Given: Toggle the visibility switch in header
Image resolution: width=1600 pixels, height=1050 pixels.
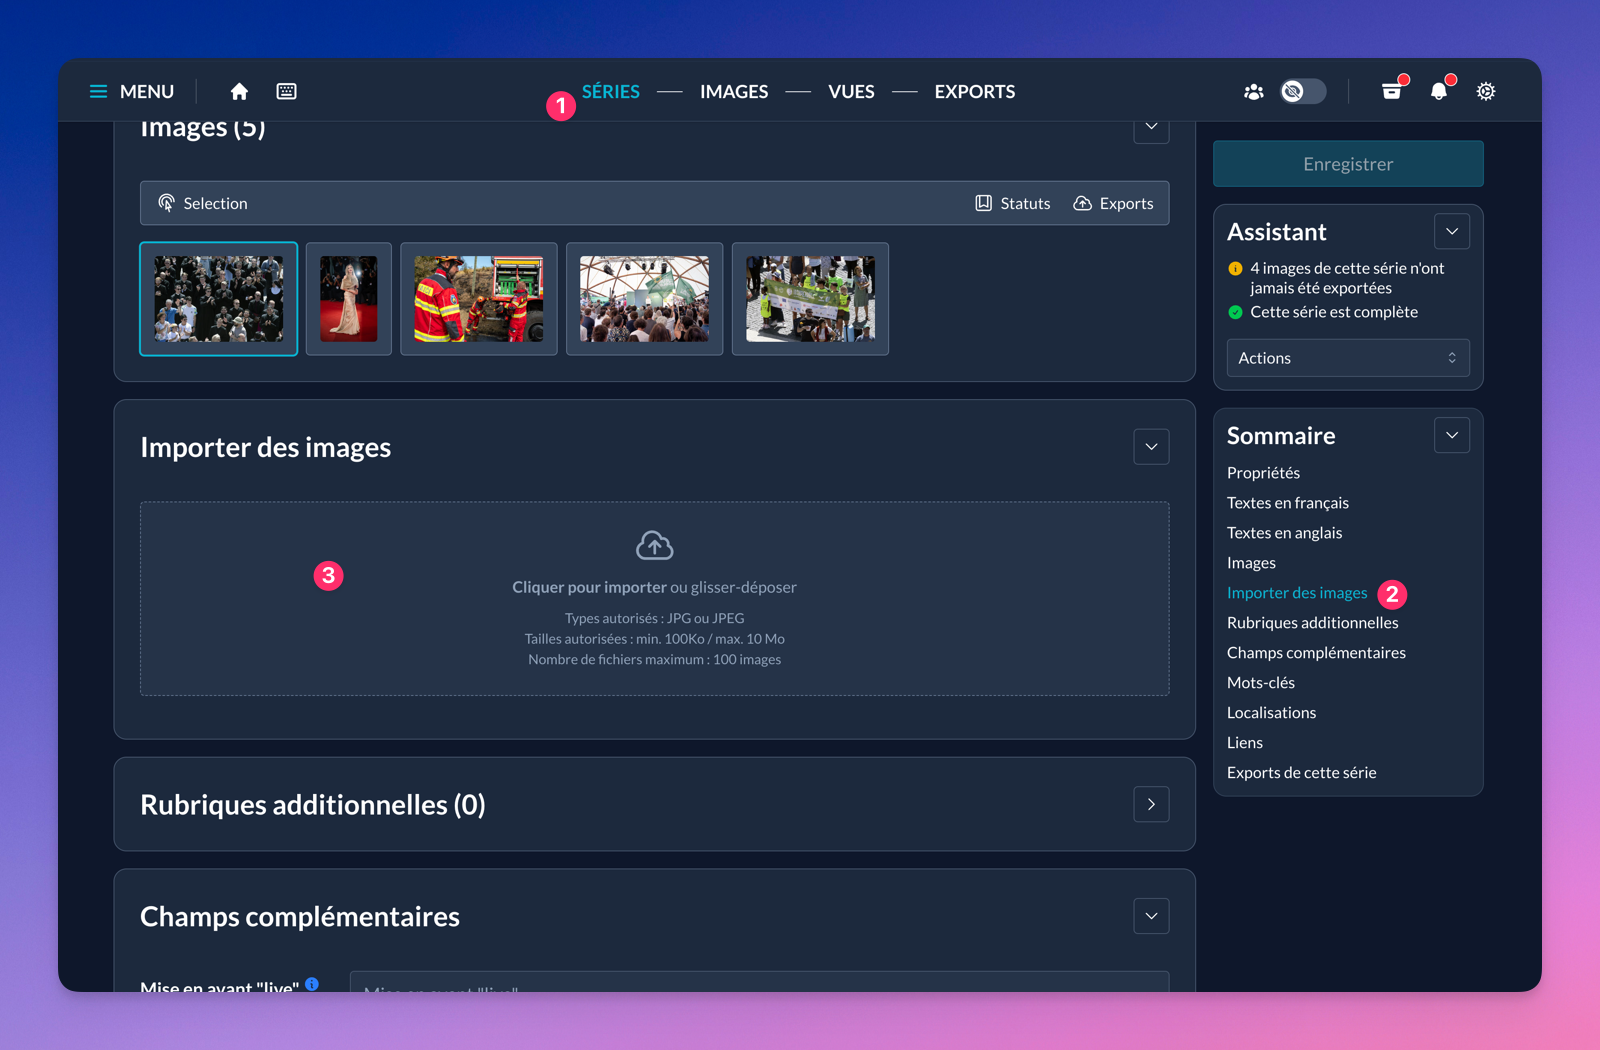Looking at the screenshot, I should click(1303, 91).
